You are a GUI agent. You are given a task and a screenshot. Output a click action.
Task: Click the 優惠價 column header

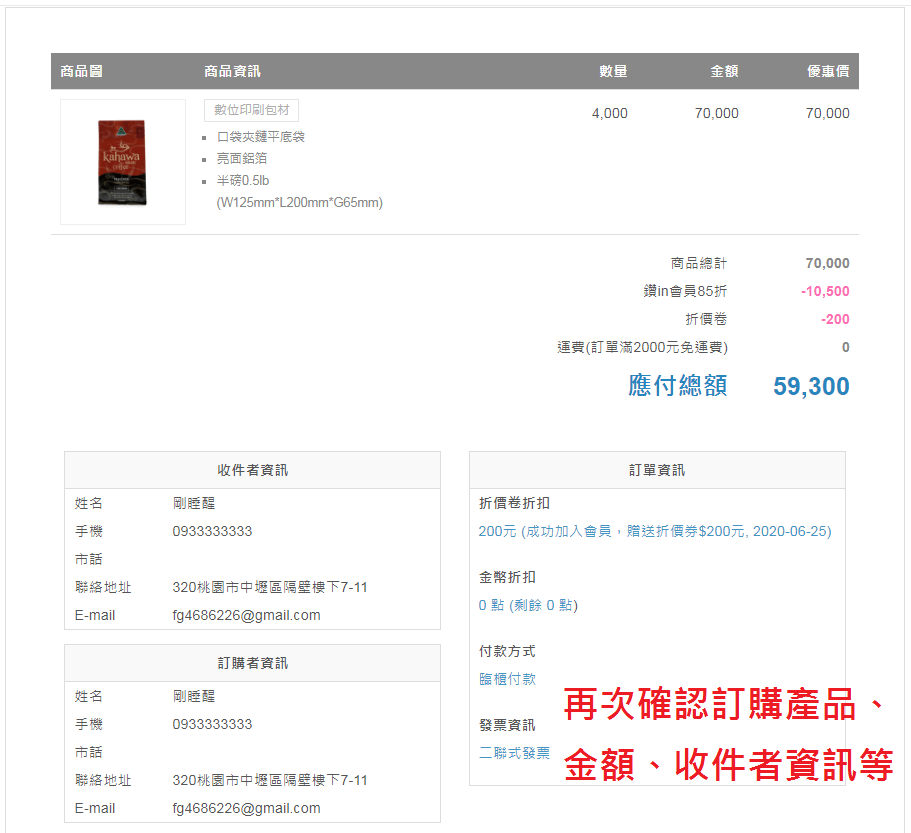828,71
